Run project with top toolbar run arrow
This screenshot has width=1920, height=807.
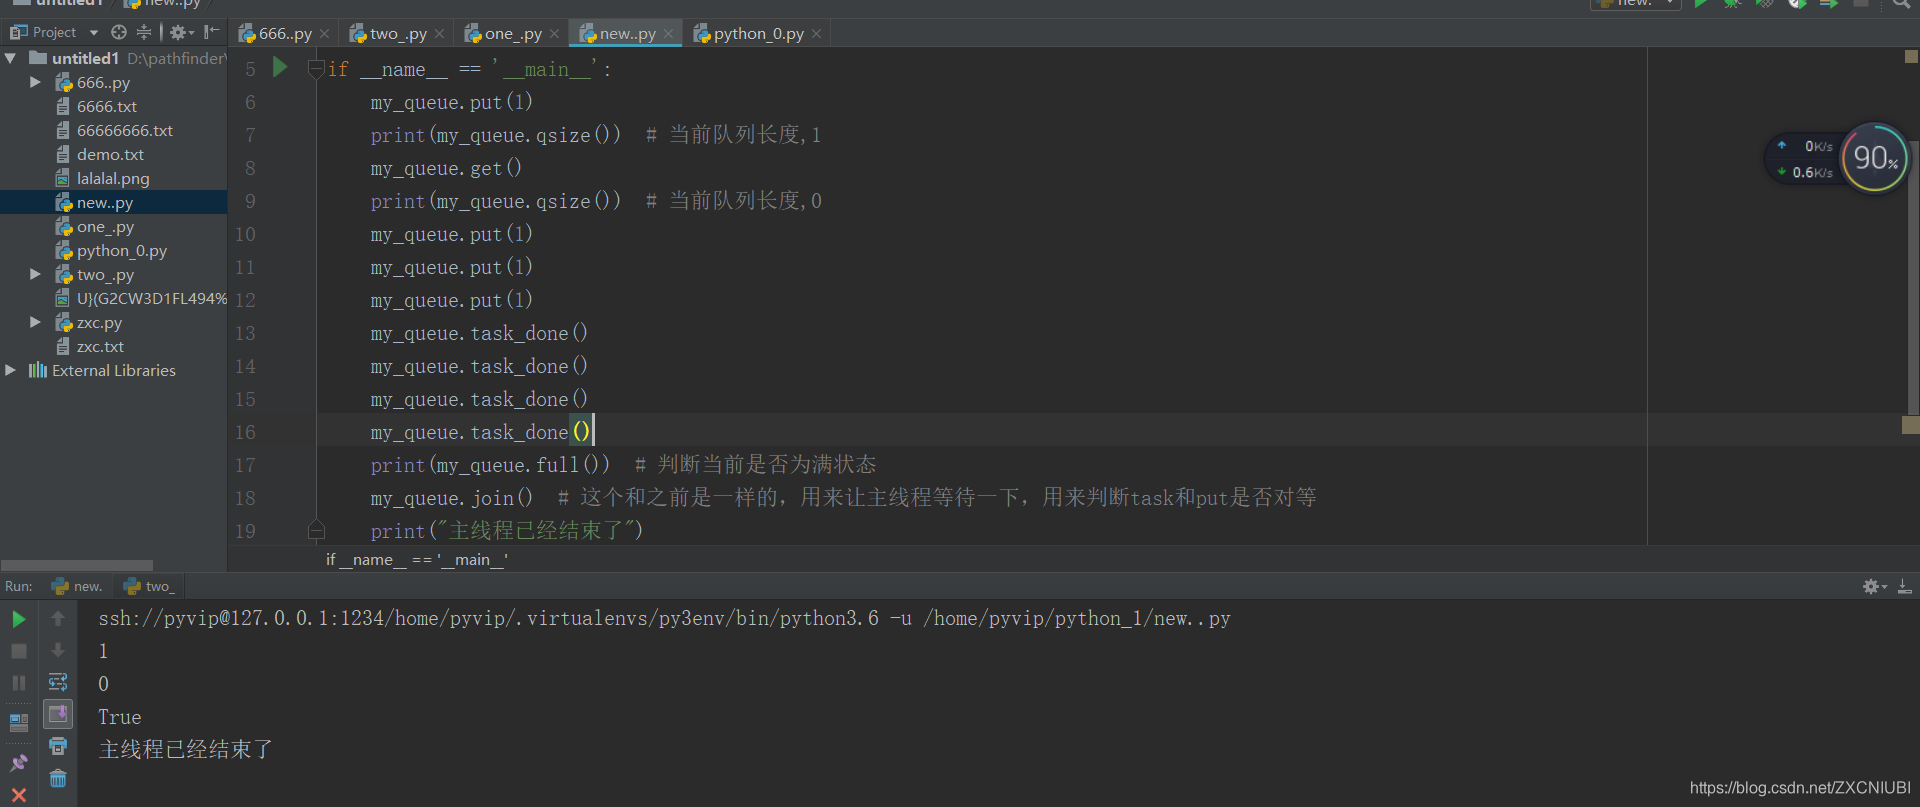pyautogui.click(x=1700, y=5)
